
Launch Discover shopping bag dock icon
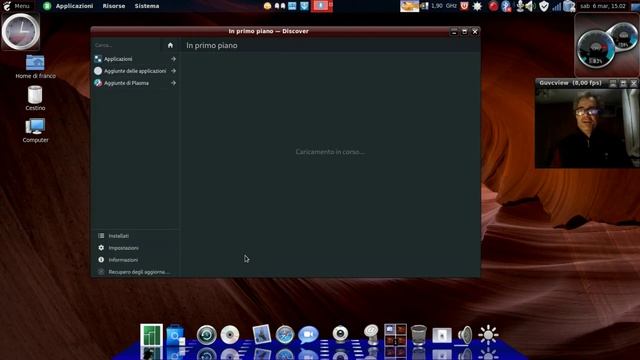(176, 336)
